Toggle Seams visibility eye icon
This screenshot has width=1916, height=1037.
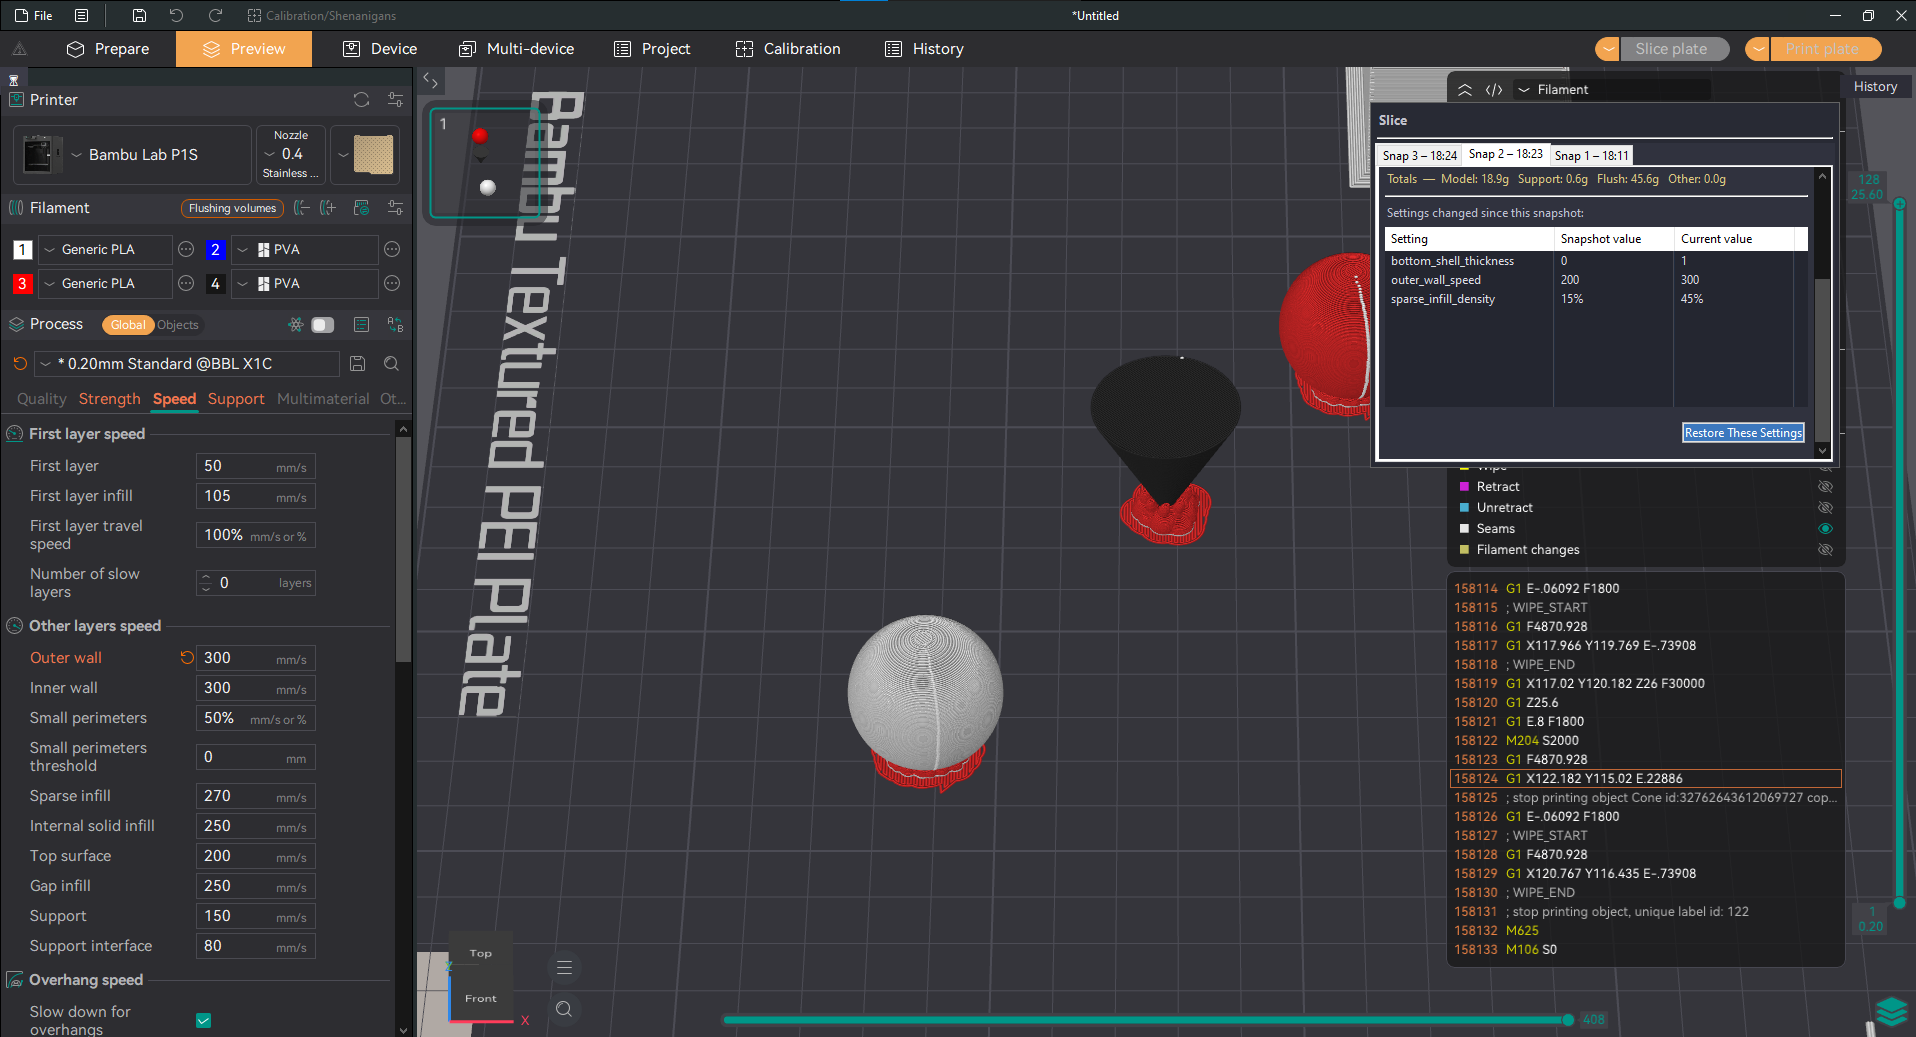pyautogui.click(x=1825, y=529)
